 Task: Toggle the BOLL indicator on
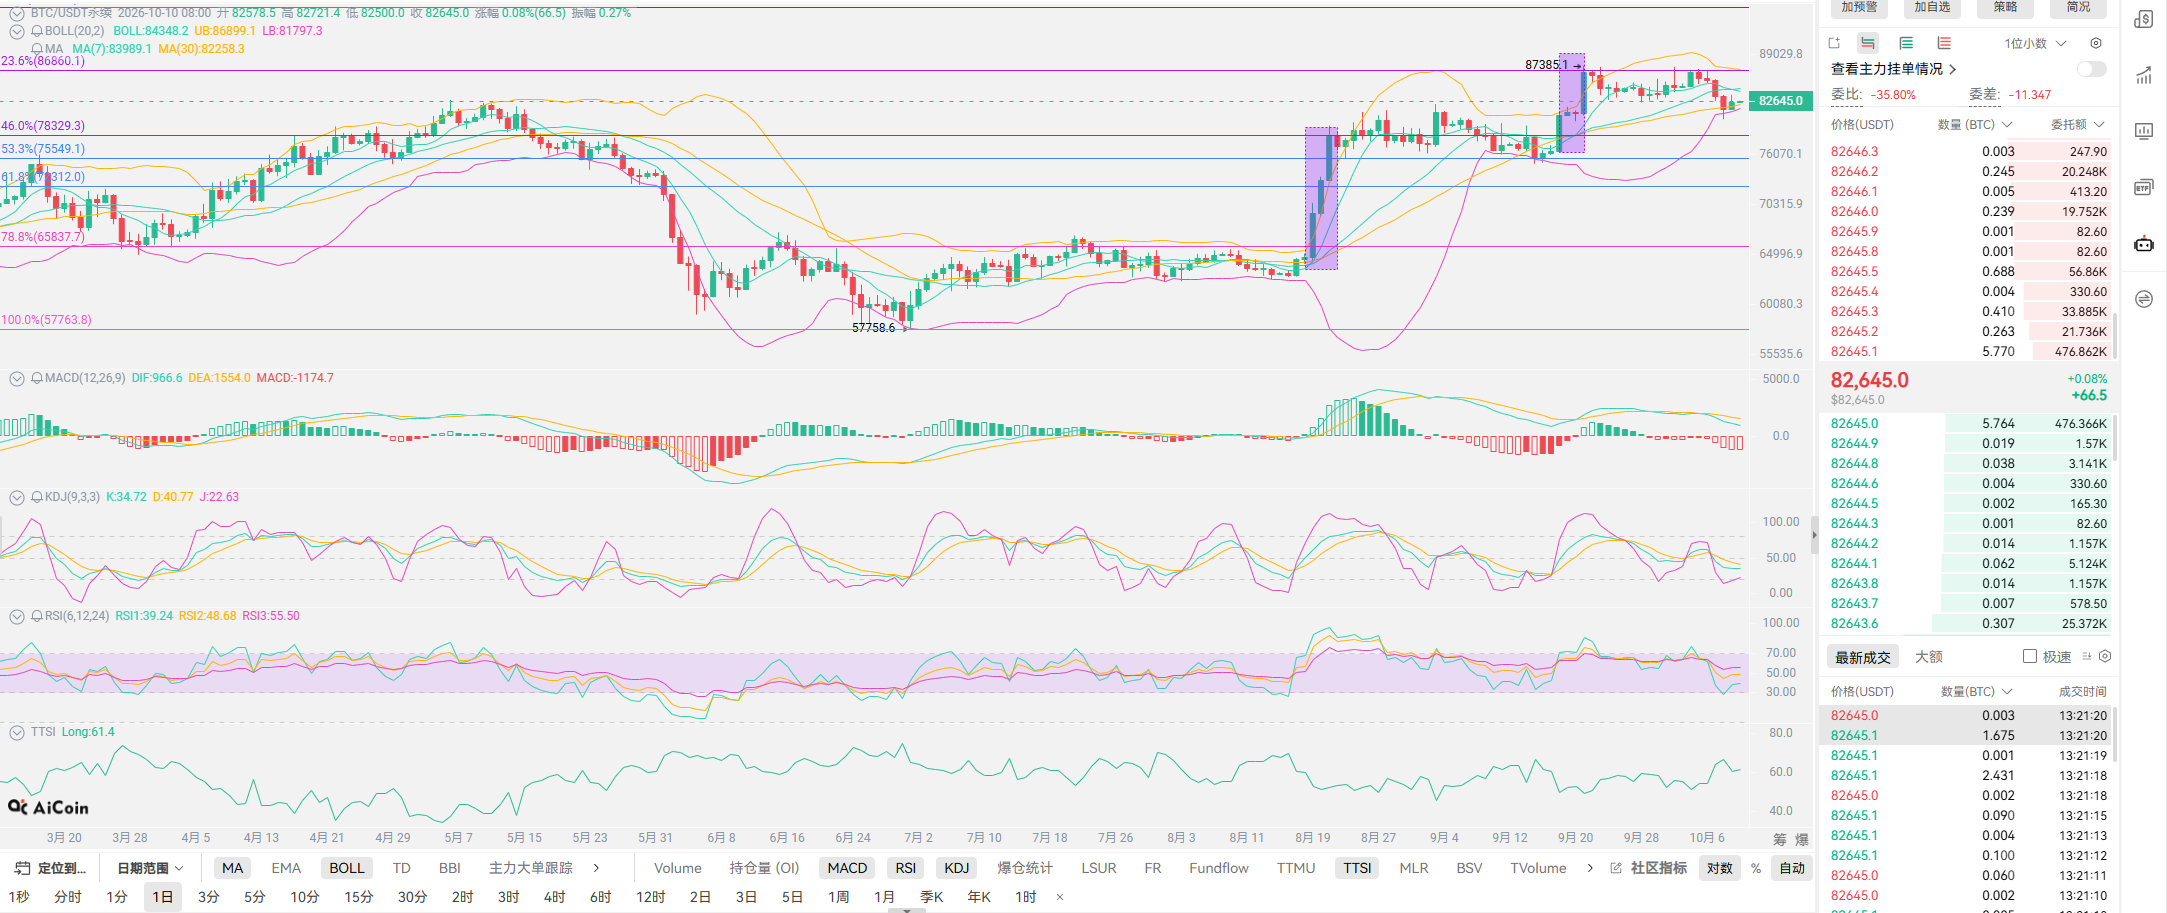pos(347,868)
